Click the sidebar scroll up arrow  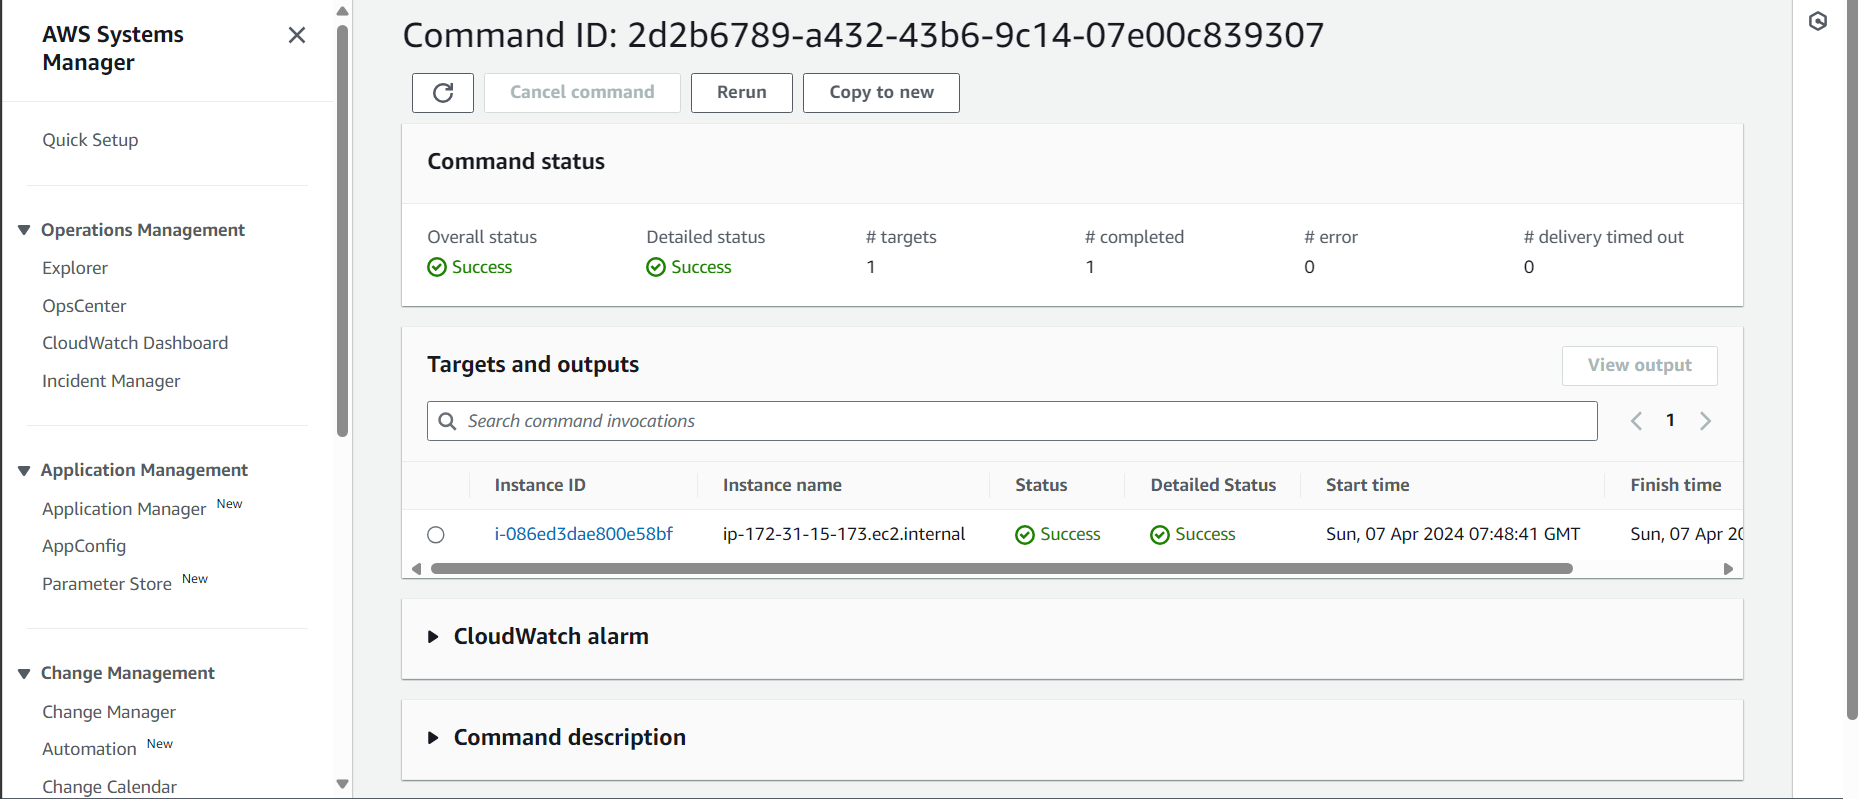(x=342, y=11)
